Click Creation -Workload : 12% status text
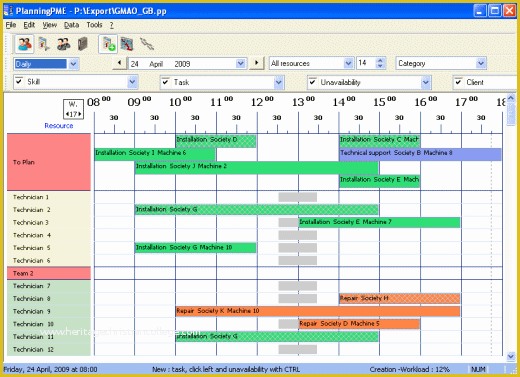The width and height of the screenshot is (520, 377). [x=409, y=369]
